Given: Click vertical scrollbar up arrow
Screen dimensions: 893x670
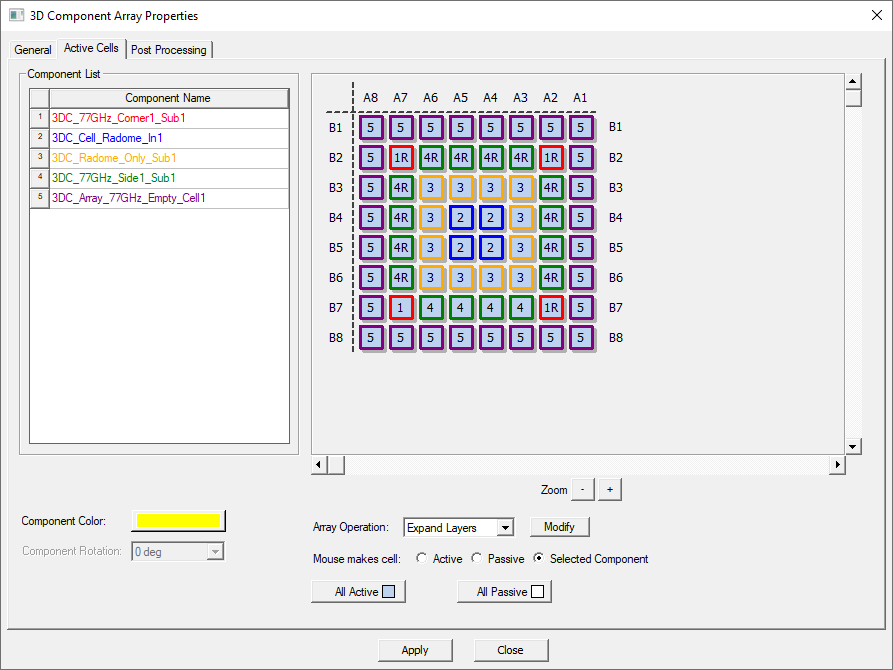Looking at the screenshot, I should (853, 81).
